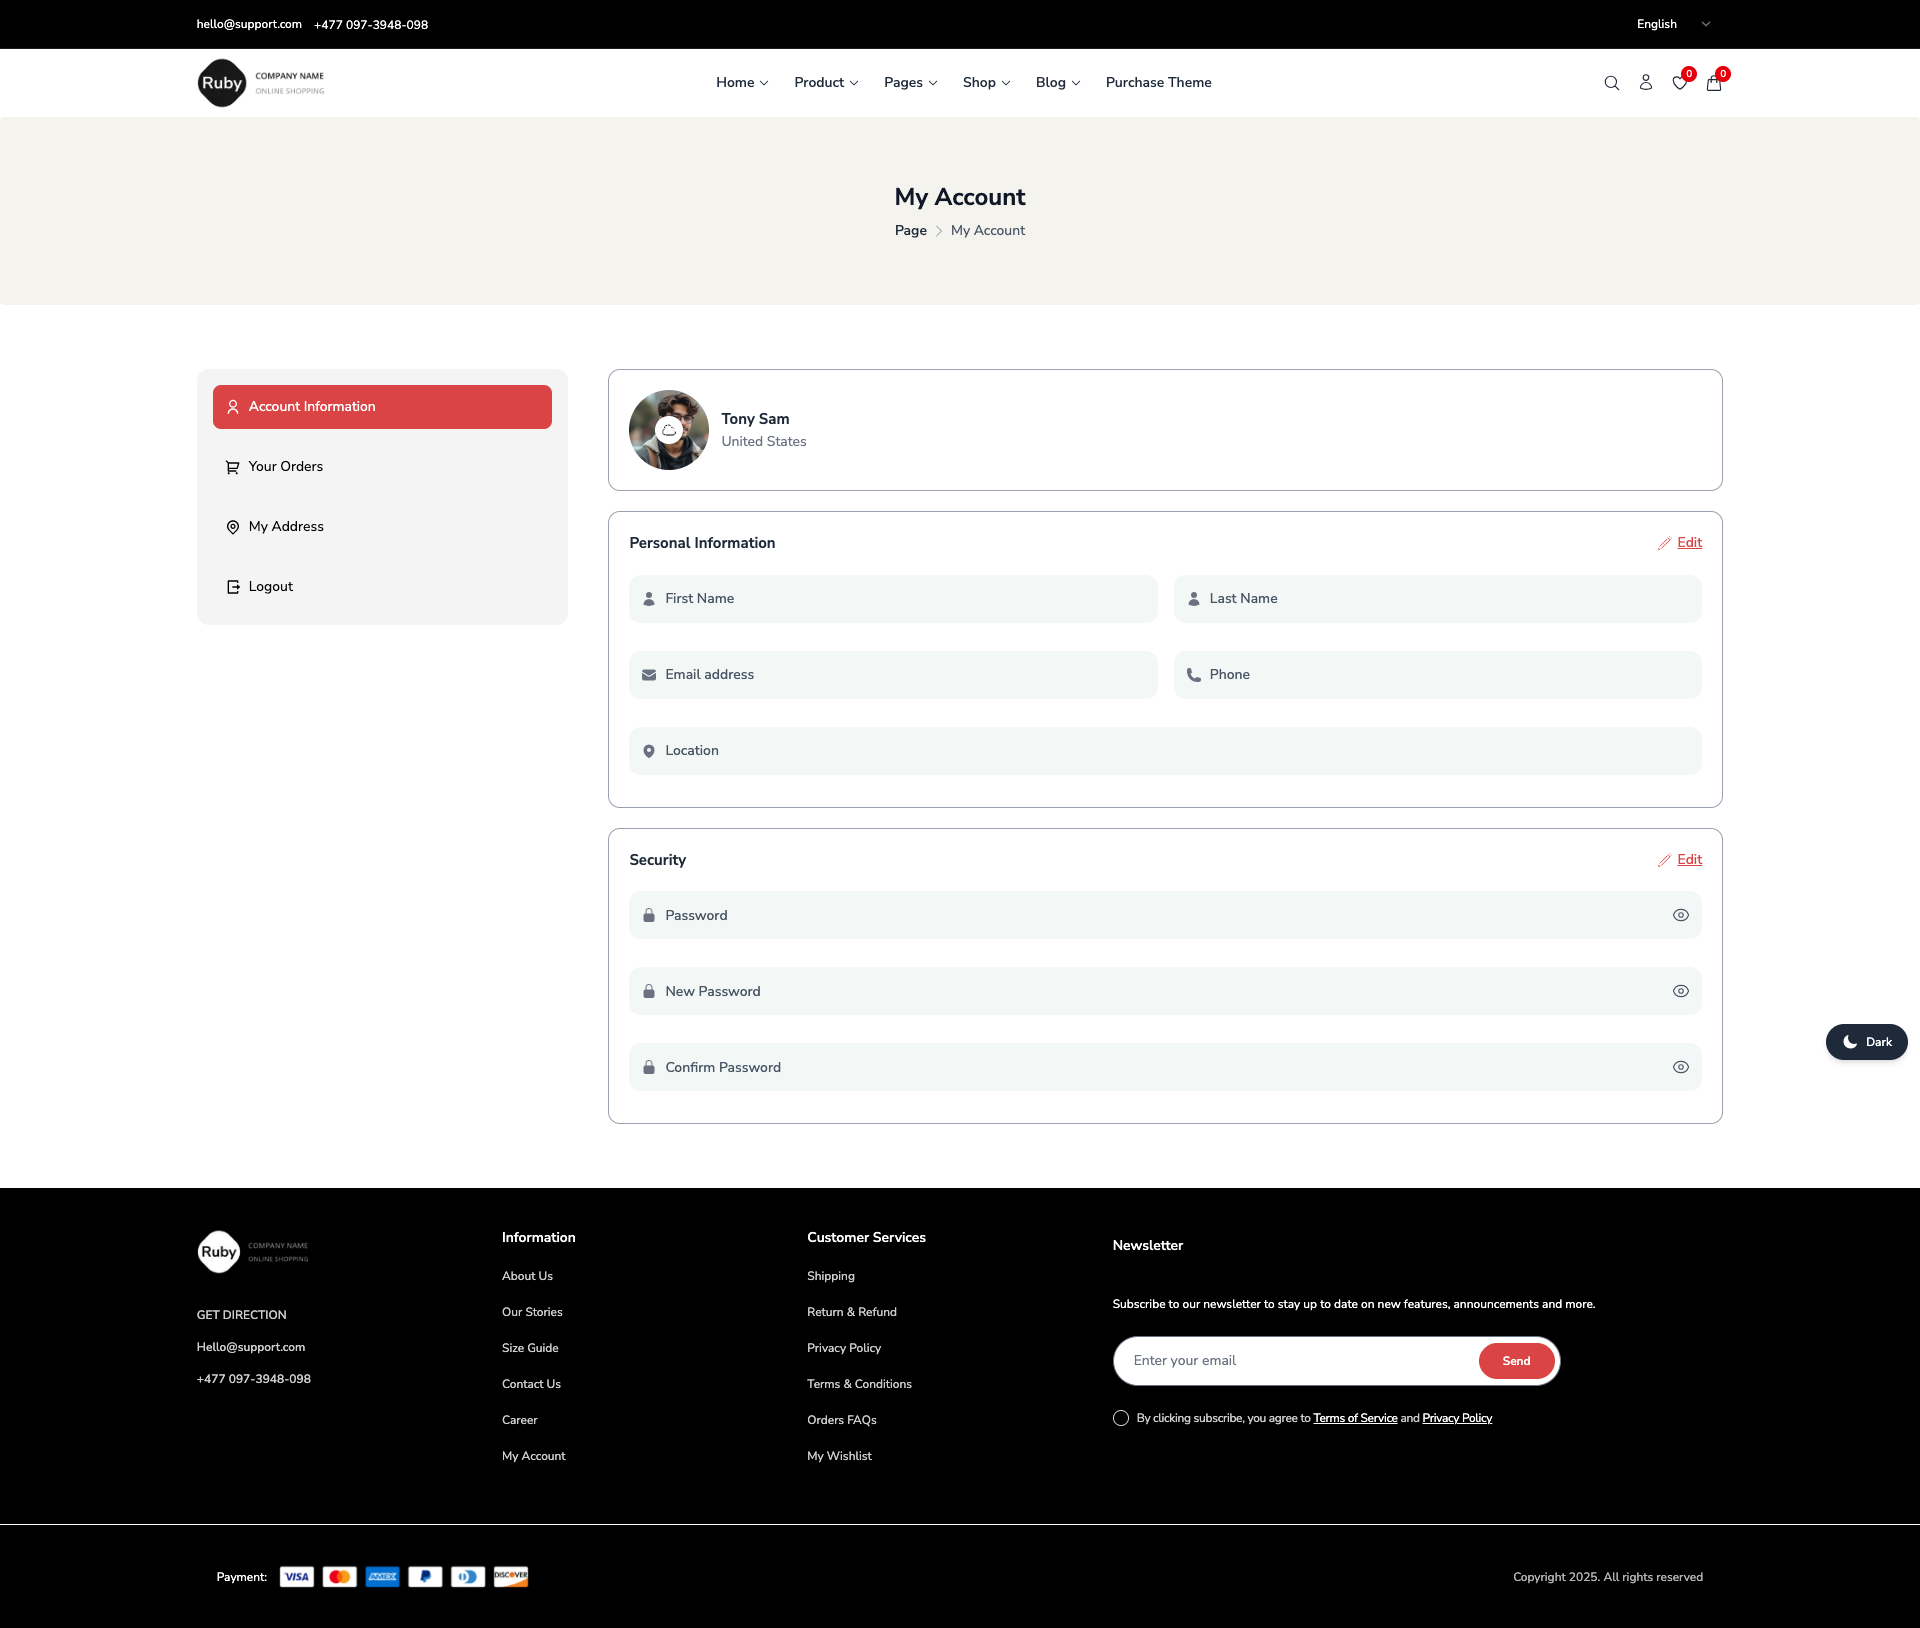The height and width of the screenshot is (1628, 1920).
Task: Open the wishlist heart icon
Action: (x=1680, y=83)
